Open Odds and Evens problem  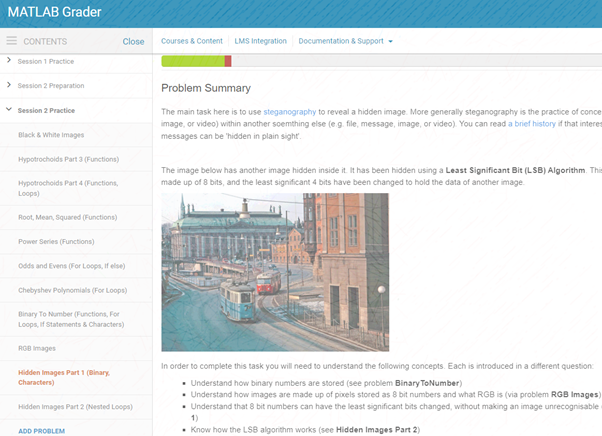[x=71, y=266]
